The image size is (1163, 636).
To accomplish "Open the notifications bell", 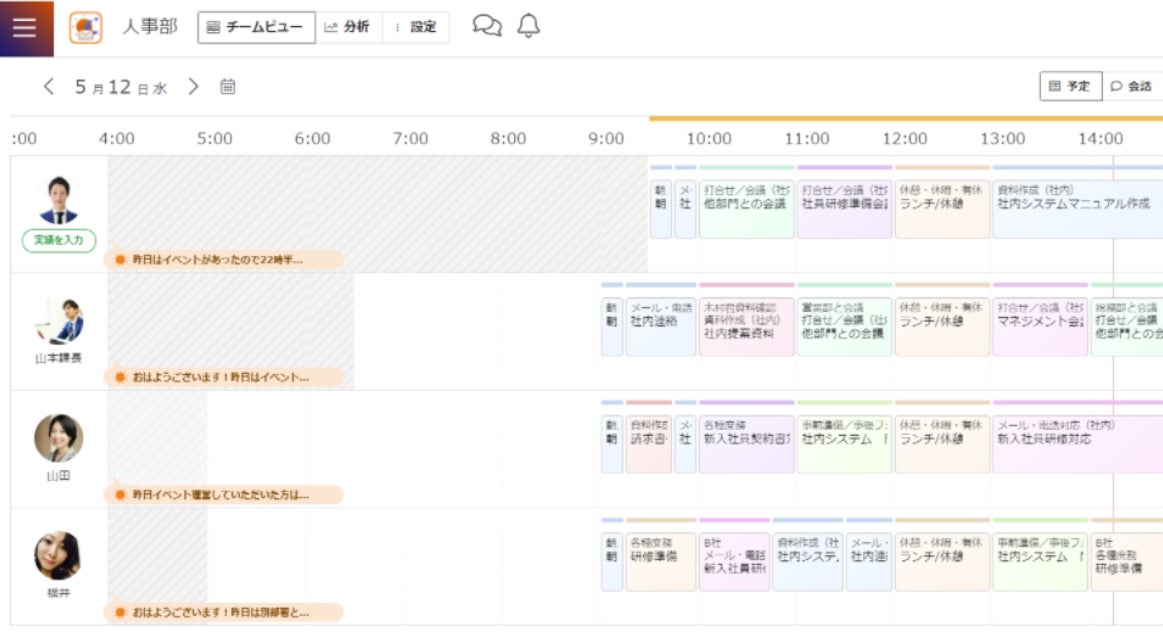I will coord(528,27).
